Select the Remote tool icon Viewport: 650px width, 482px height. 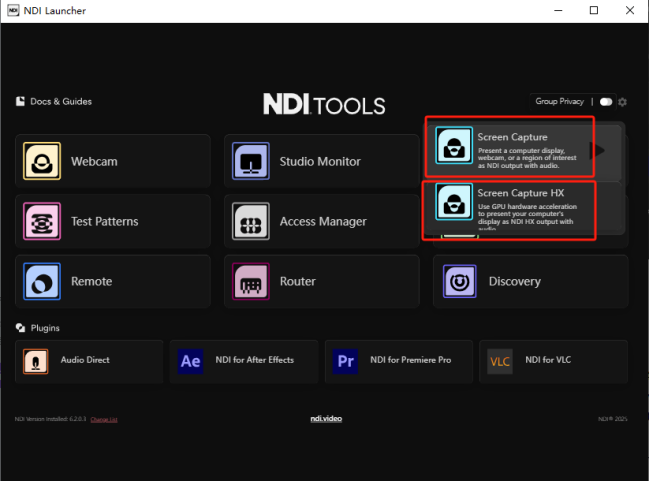[x=42, y=281]
